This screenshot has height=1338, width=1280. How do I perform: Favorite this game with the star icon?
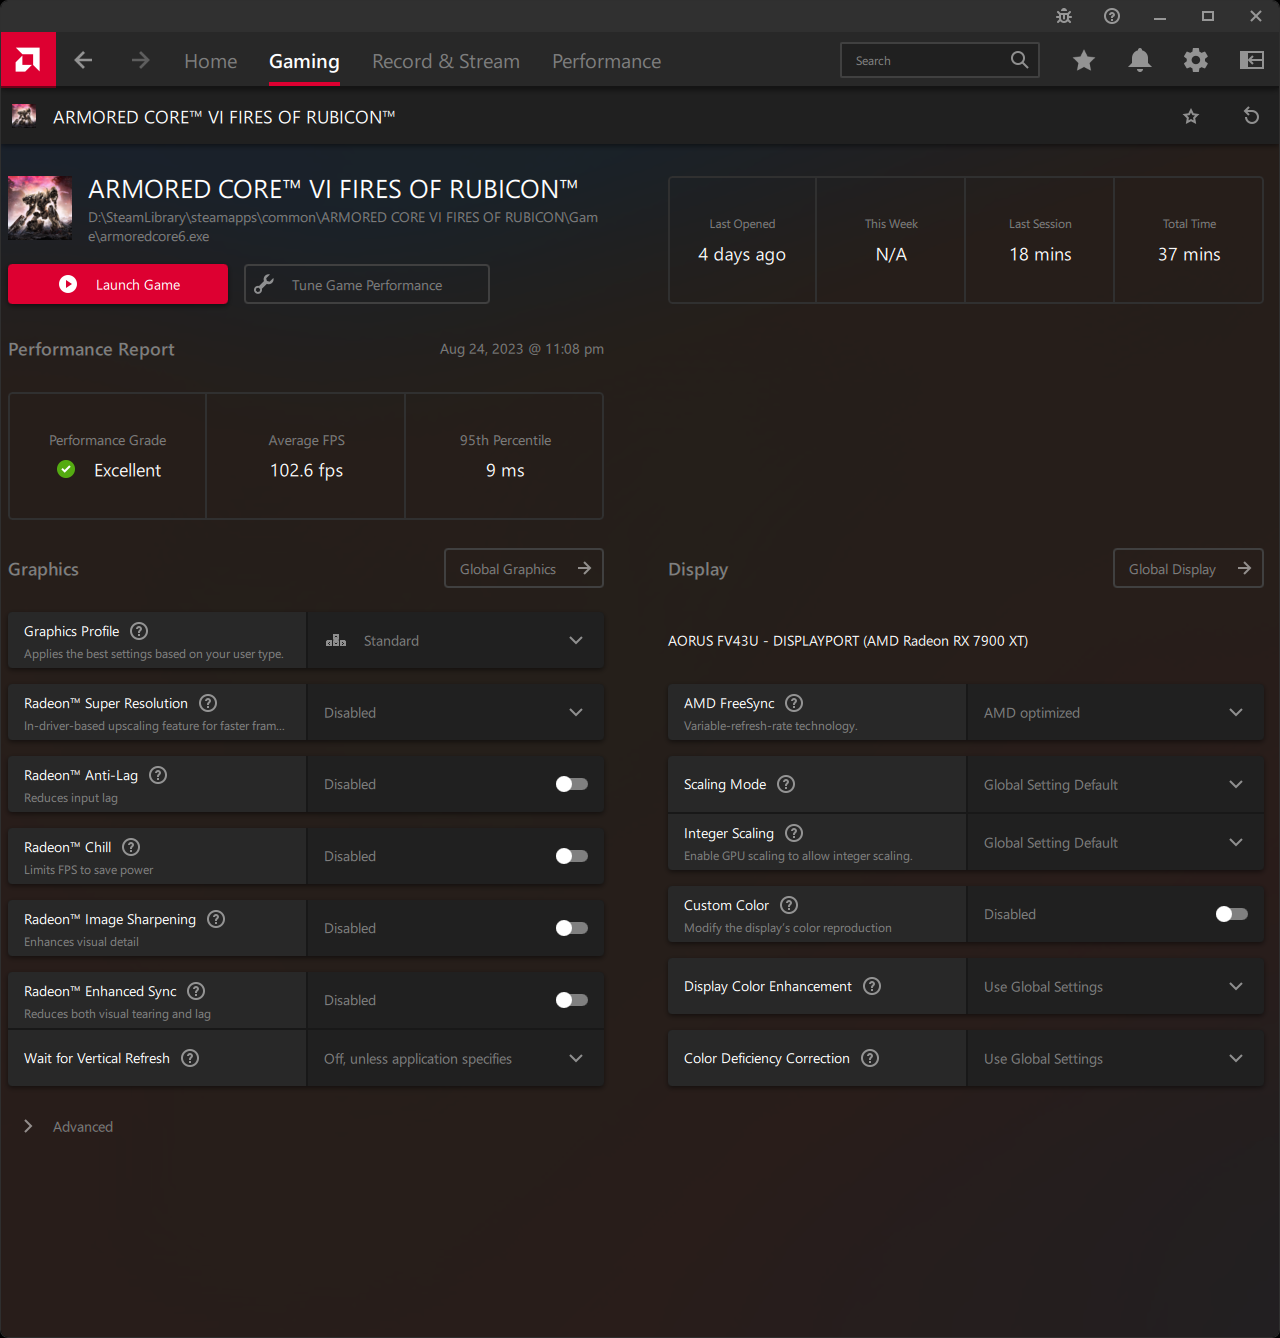point(1190,116)
